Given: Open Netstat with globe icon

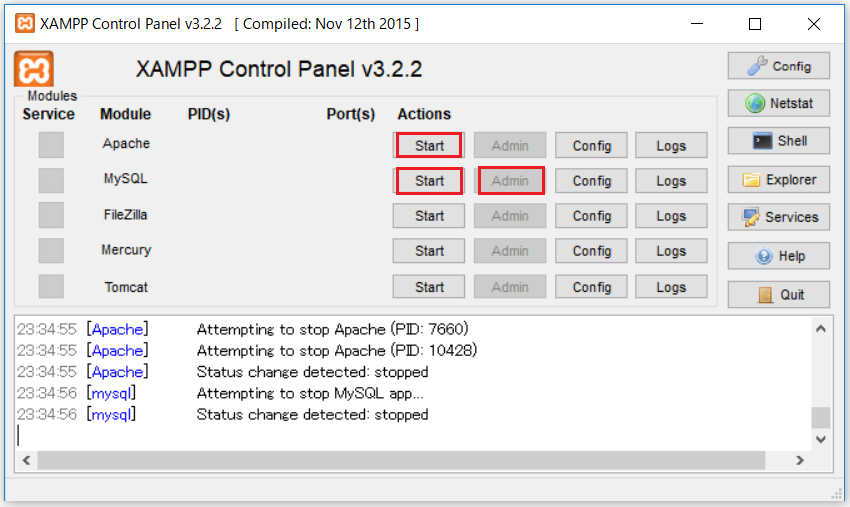Looking at the screenshot, I should click(x=778, y=103).
